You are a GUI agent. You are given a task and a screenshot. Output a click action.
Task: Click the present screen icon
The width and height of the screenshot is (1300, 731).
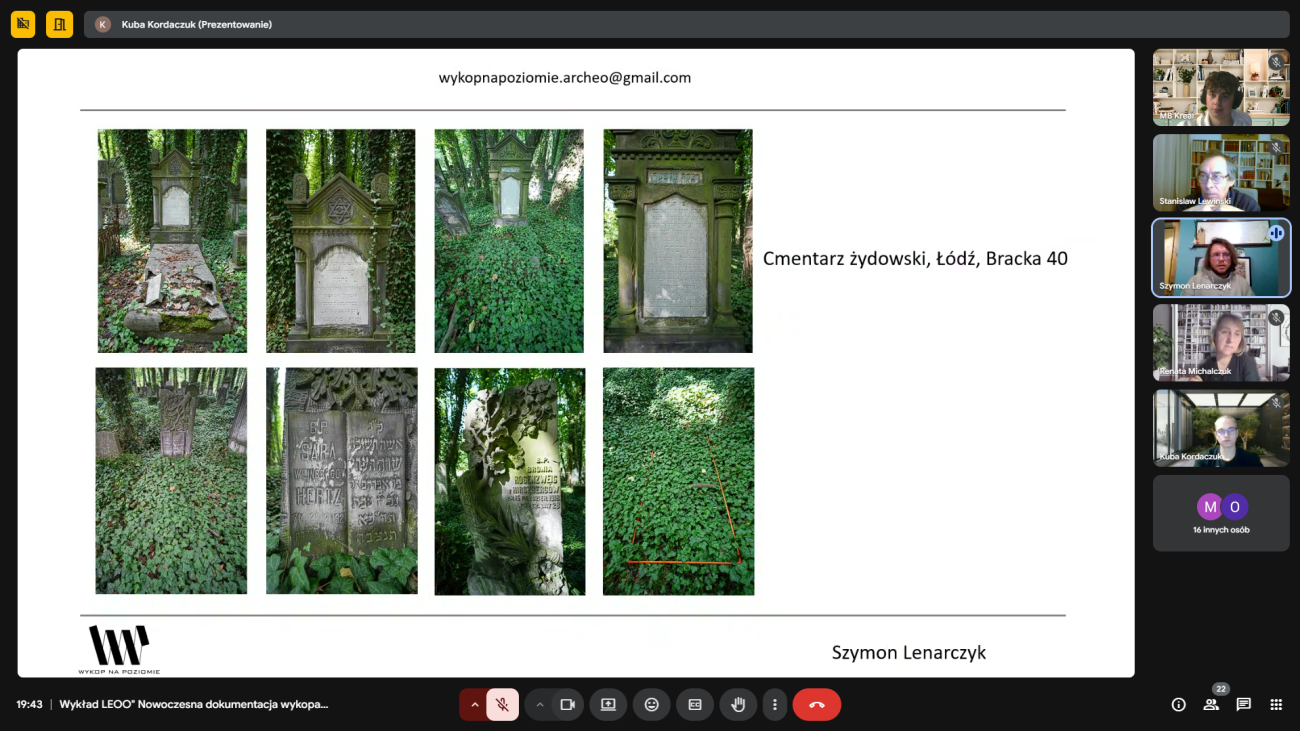coord(608,705)
